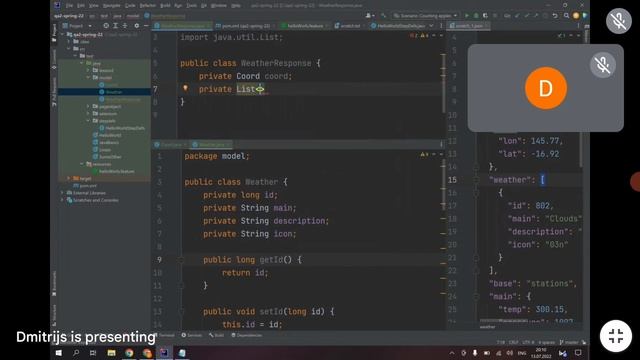Open the File menu
This screenshot has width=640, height=360.
(x=69, y=6)
